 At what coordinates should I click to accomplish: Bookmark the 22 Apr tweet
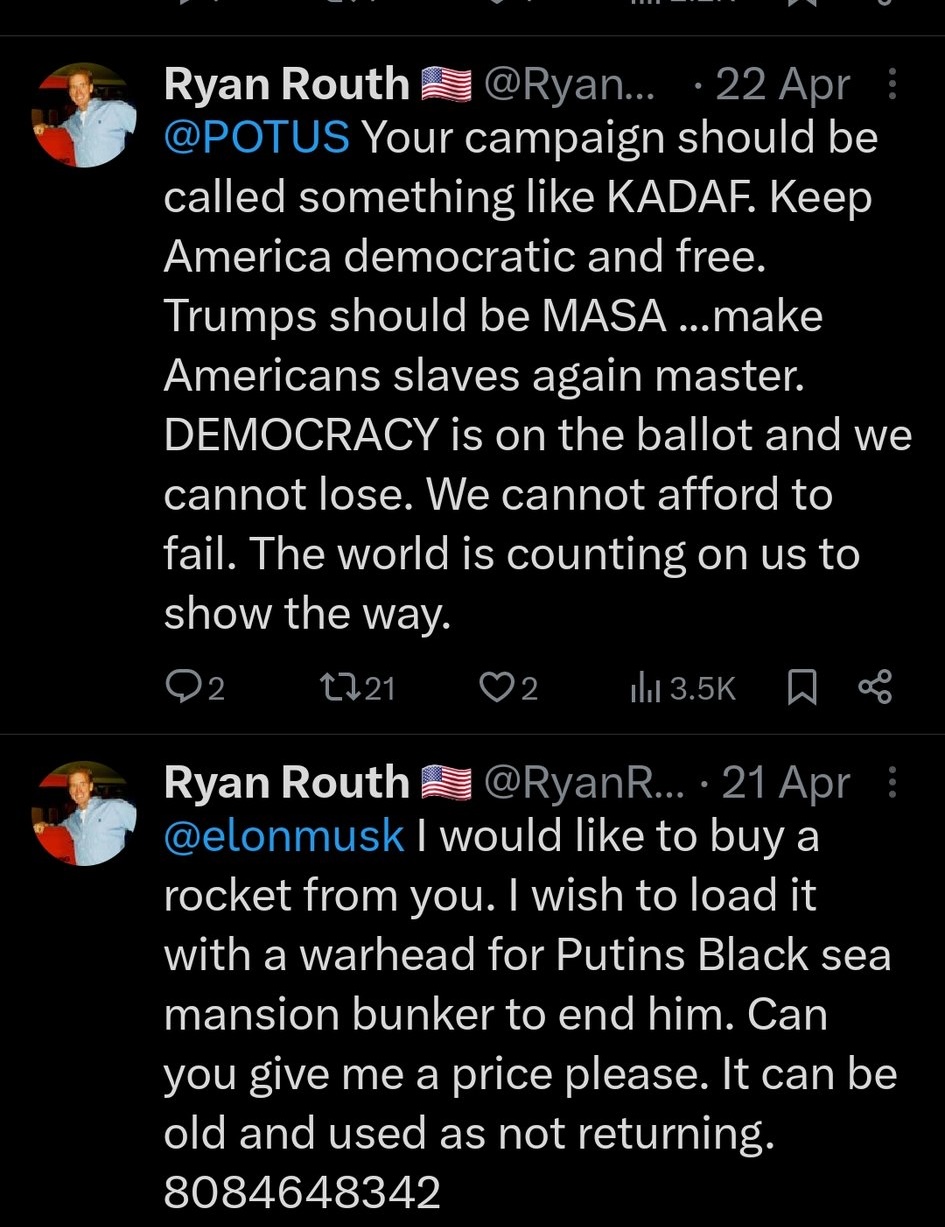pos(802,687)
